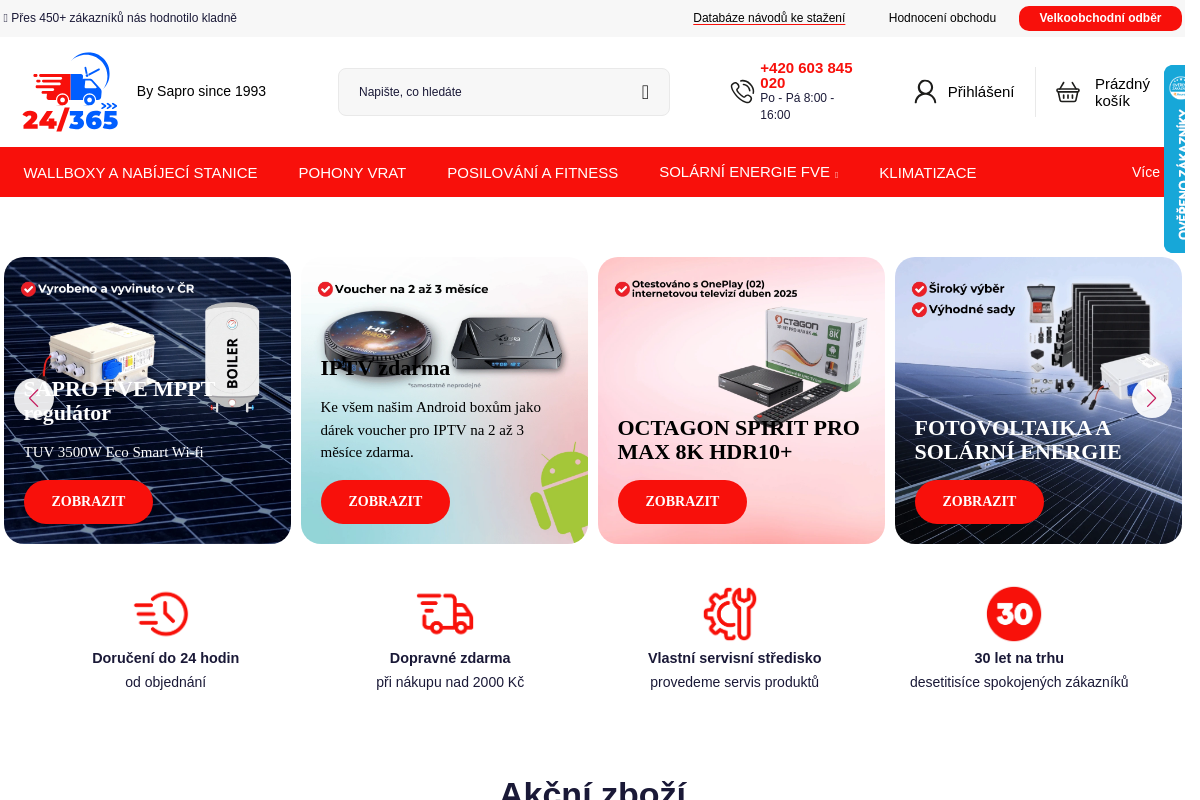Click the search magnifier icon
The width and height of the screenshot is (1200, 800).
coord(645,92)
